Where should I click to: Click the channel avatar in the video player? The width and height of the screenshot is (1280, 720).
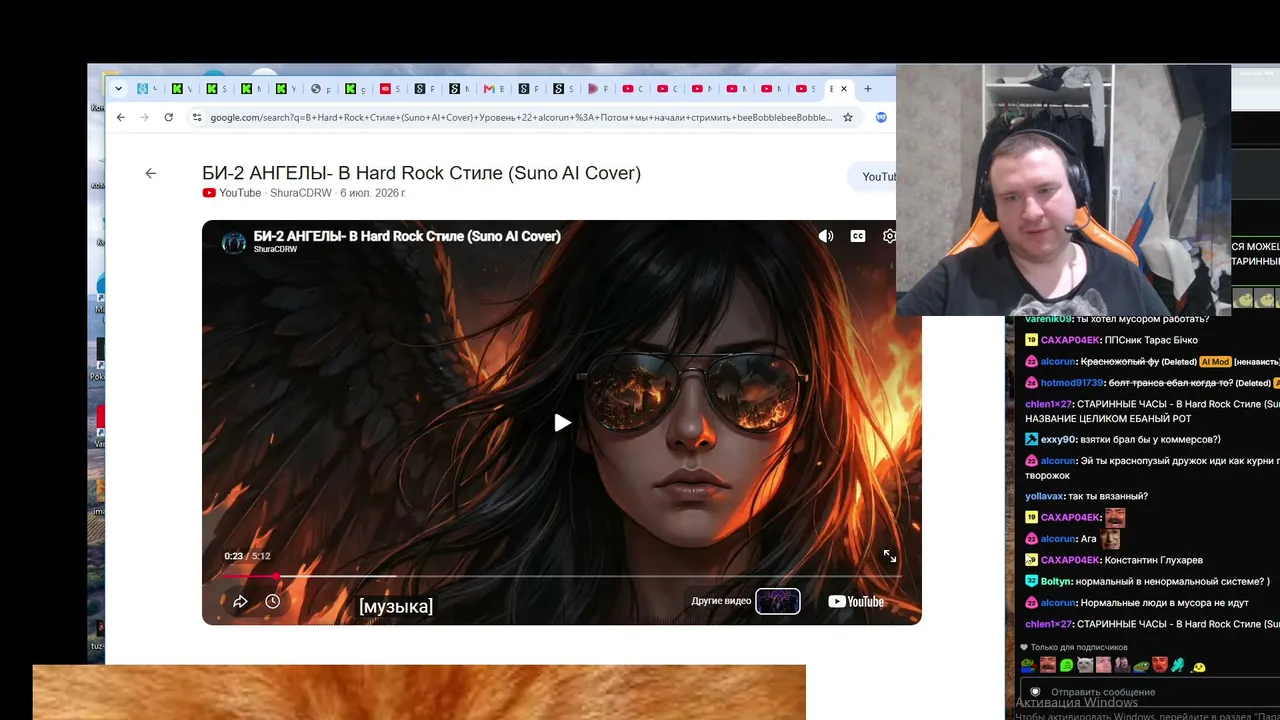pos(234,242)
